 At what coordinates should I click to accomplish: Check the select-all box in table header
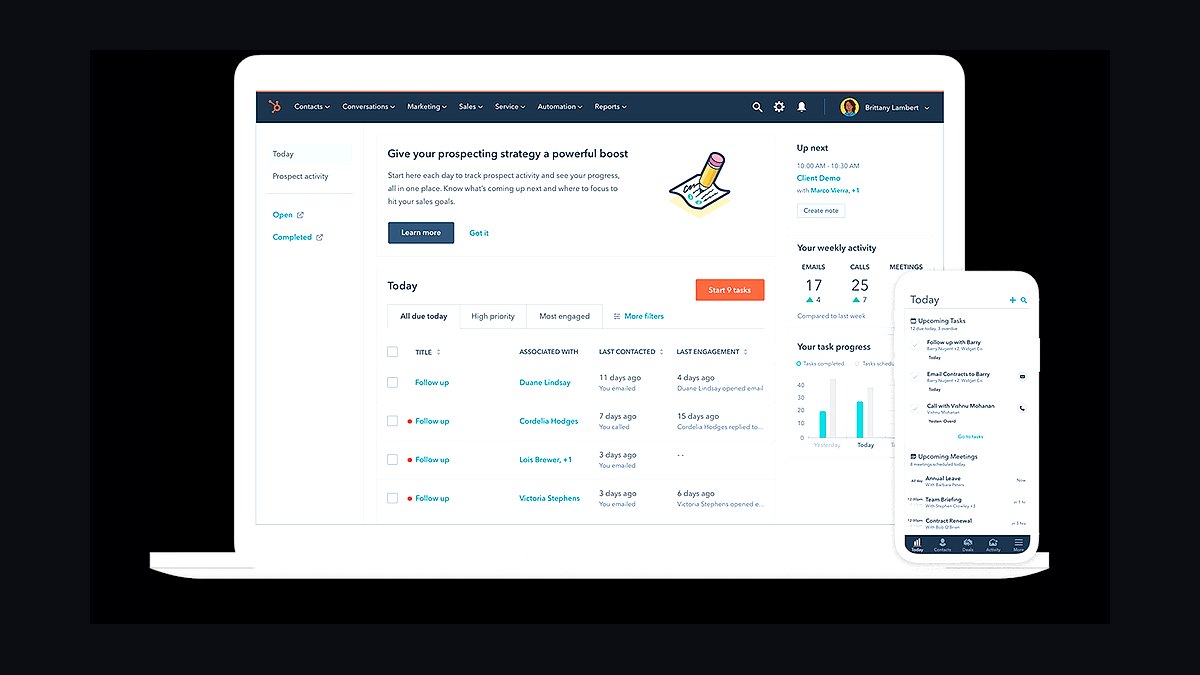pyautogui.click(x=392, y=352)
